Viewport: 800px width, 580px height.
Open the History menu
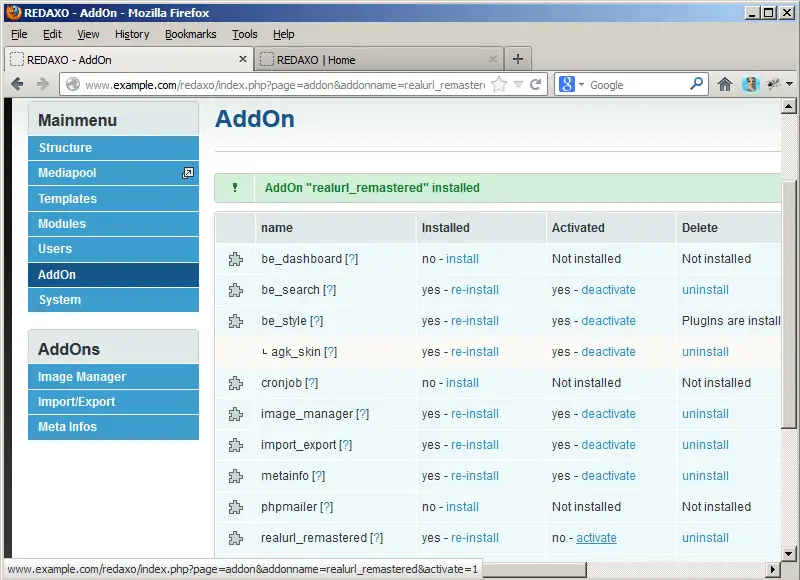click(x=132, y=34)
